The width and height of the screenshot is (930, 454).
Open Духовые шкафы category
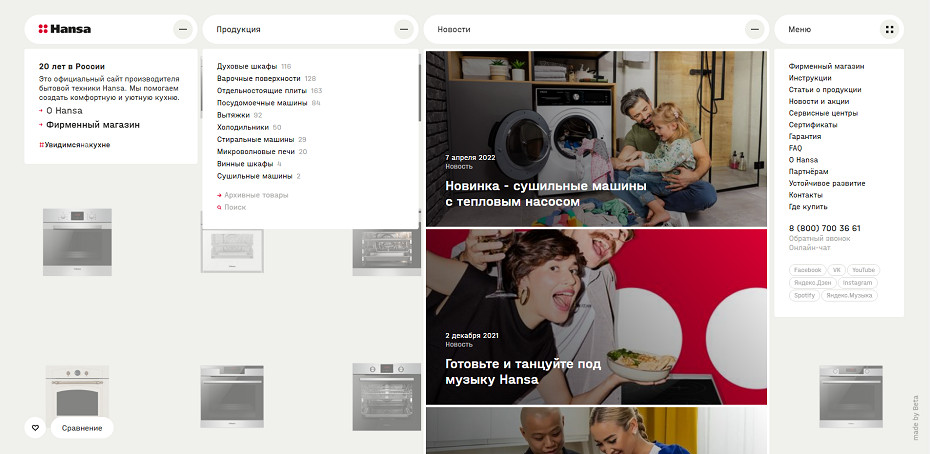tap(247, 66)
